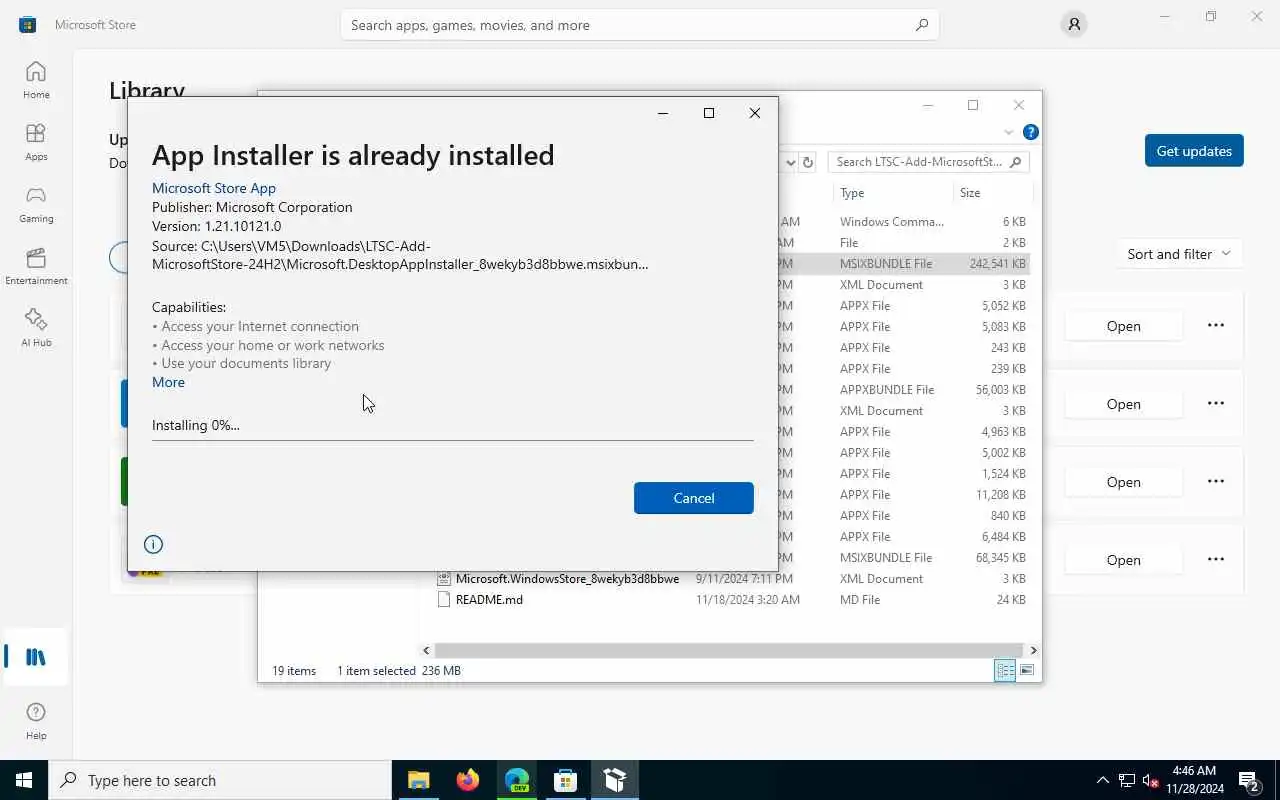Click the right arrow of Explorer scrollbar
The image size is (1280, 800).
[x=1033, y=650]
